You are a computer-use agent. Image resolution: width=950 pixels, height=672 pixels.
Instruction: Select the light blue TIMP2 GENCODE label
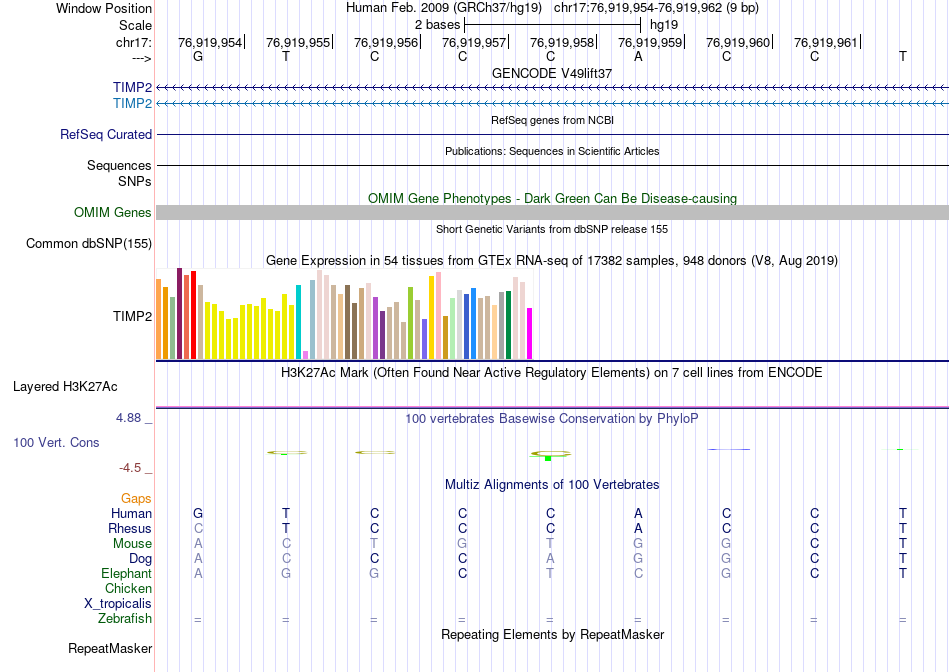132,104
